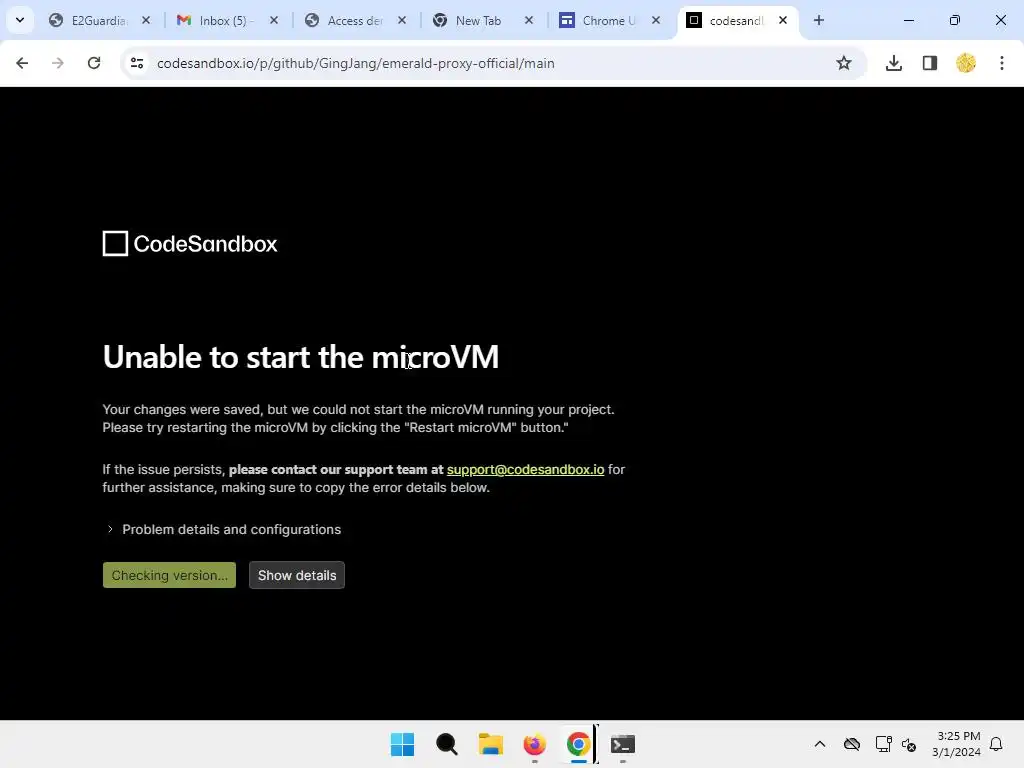1024x768 pixels.
Task: Click the support@codesandbox.io email link
Action: tap(525, 470)
